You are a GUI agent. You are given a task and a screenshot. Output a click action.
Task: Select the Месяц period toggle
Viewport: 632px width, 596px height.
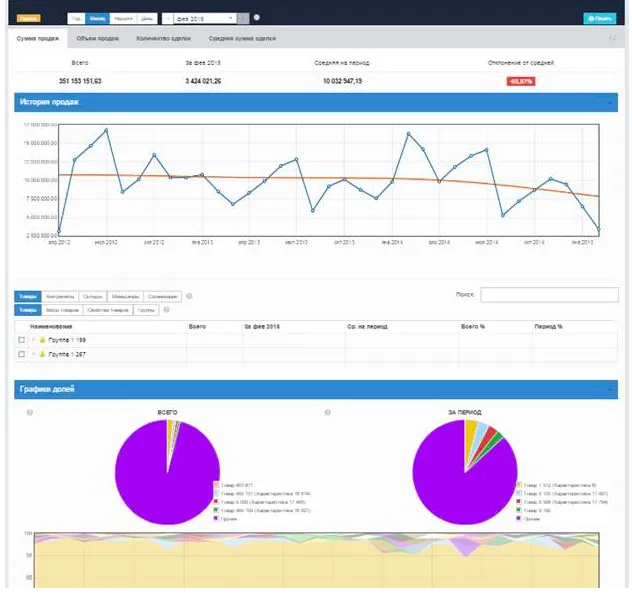tap(98, 18)
